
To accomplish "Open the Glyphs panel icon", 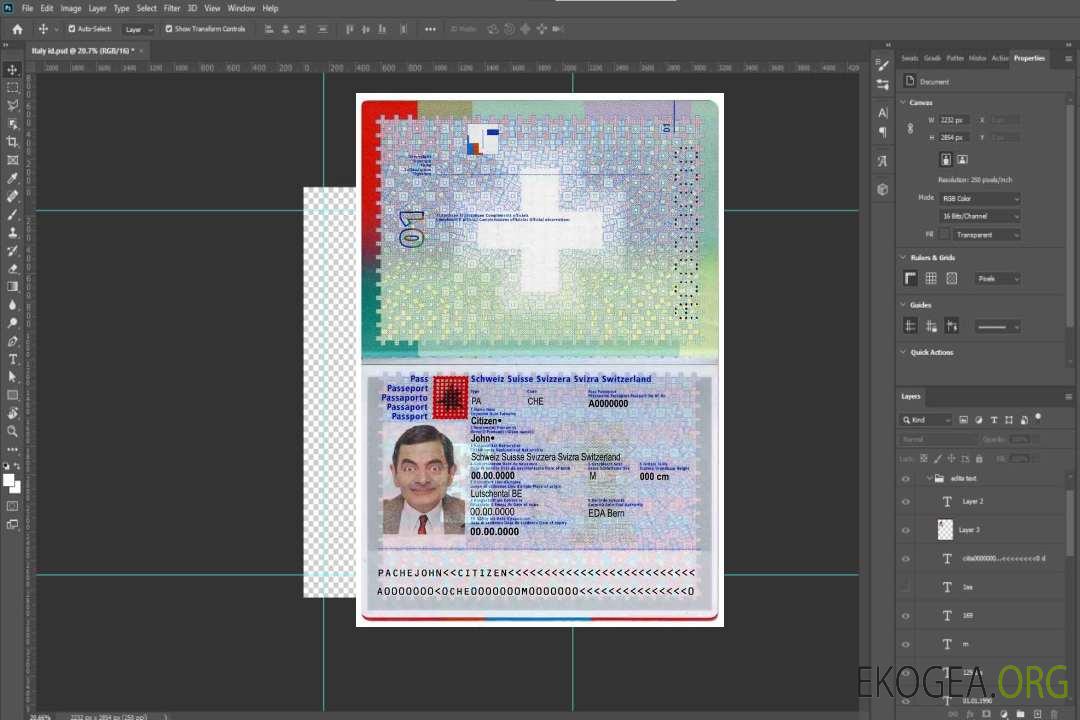I will [x=883, y=161].
